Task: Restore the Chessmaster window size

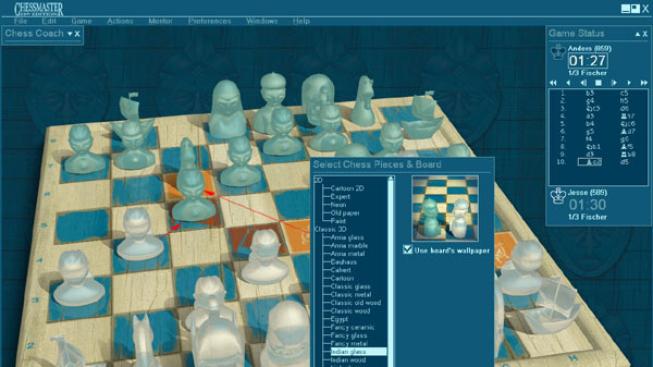Action: pos(635,9)
